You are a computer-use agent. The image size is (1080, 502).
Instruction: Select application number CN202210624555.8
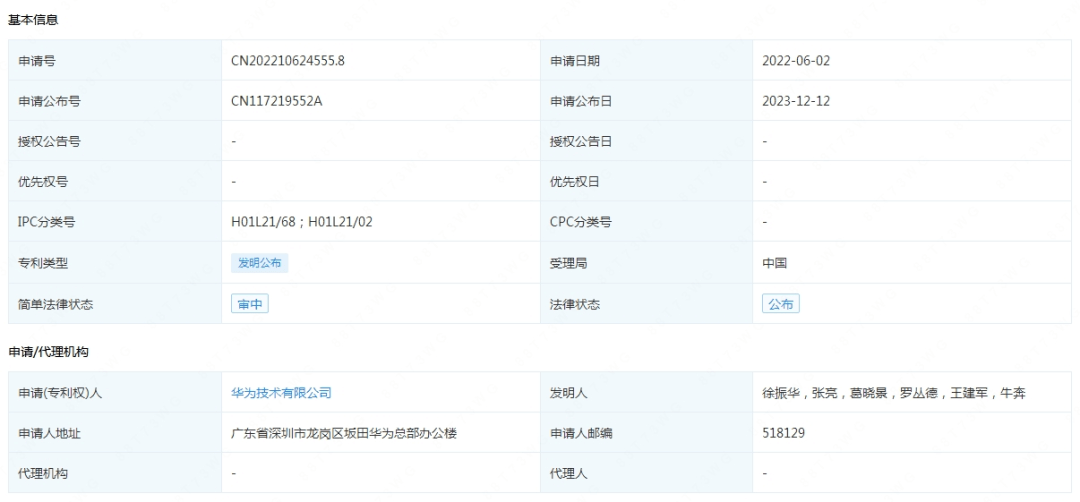point(288,61)
